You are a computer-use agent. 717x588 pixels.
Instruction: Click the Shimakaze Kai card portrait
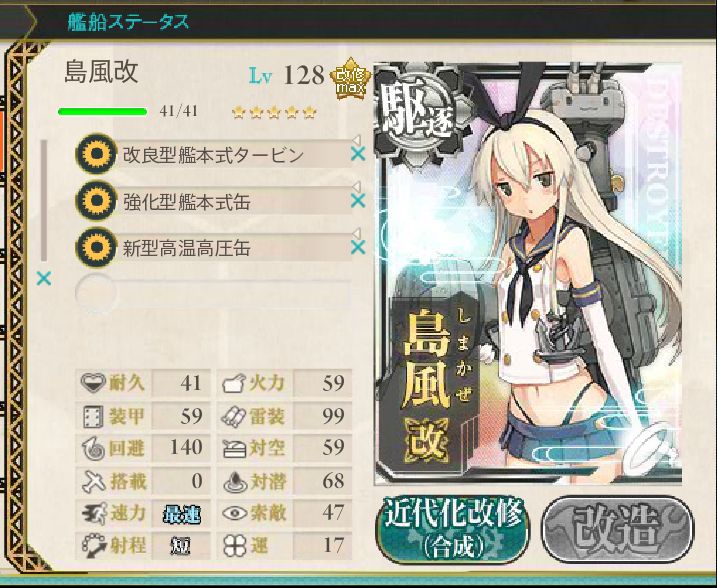(x=528, y=273)
